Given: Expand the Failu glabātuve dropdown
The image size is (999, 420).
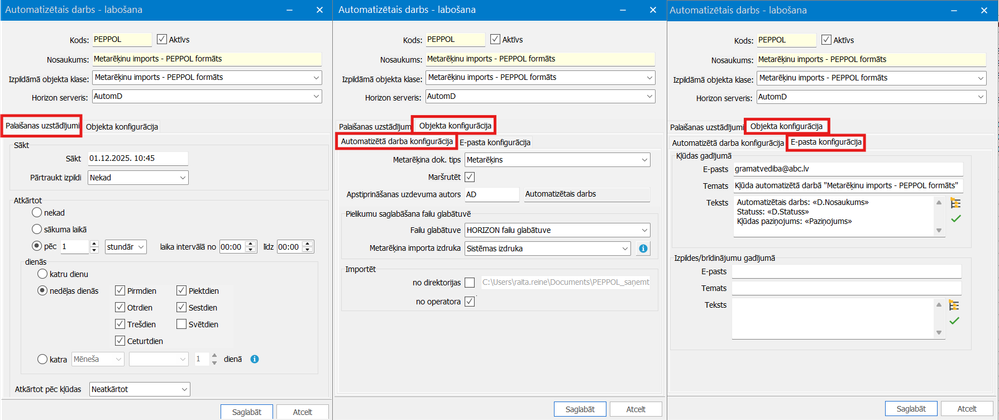Looking at the screenshot, I should coord(540,230).
